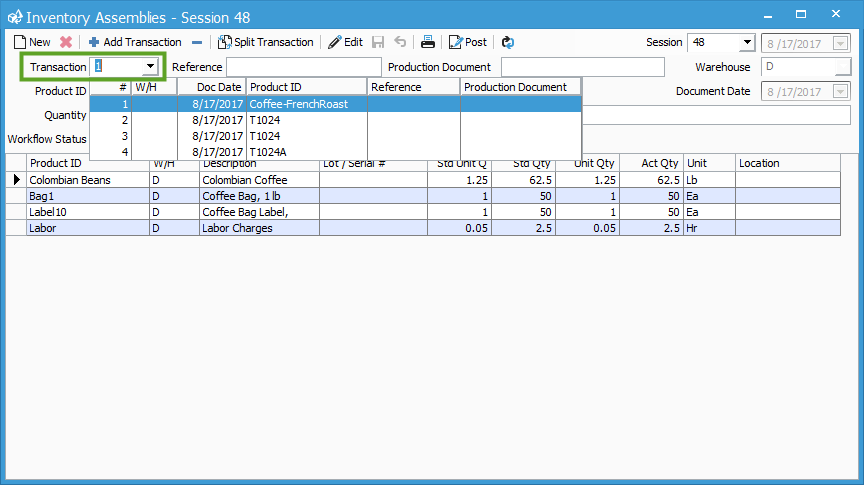Close the Inventory Assemblies window

coord(835,14)
